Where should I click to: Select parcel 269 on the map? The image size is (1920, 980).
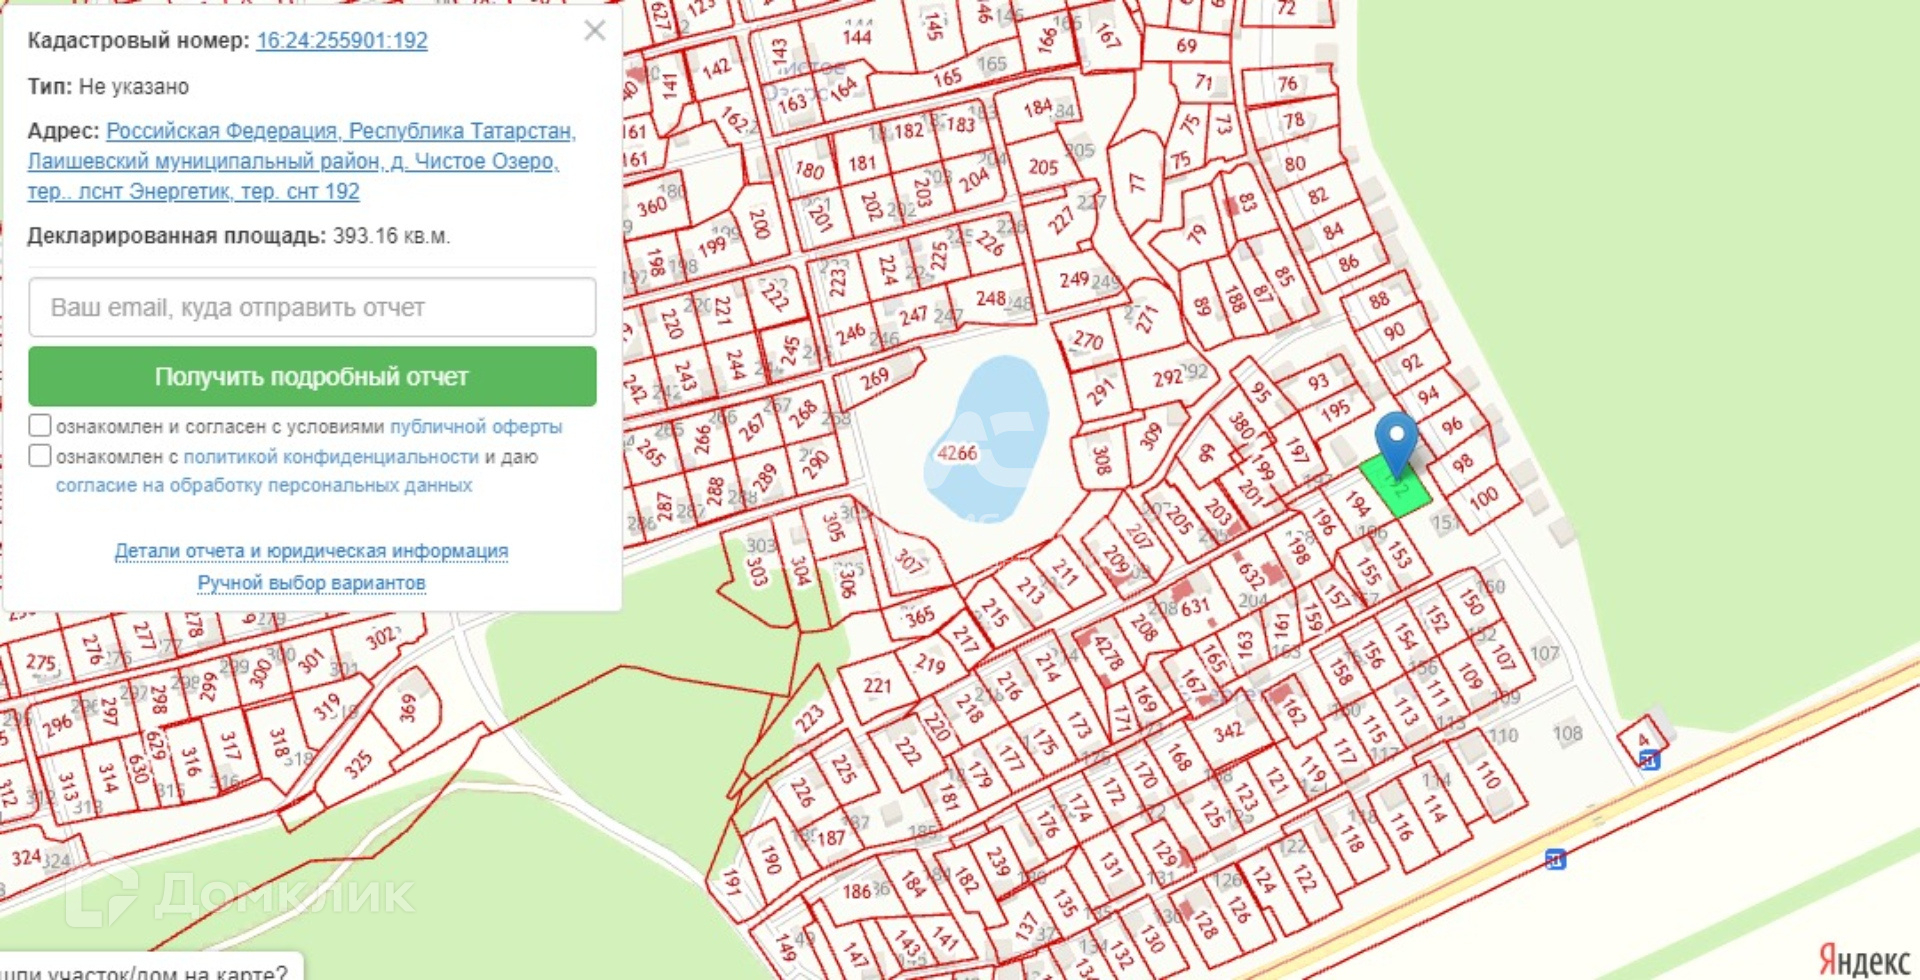coord(874,379)
